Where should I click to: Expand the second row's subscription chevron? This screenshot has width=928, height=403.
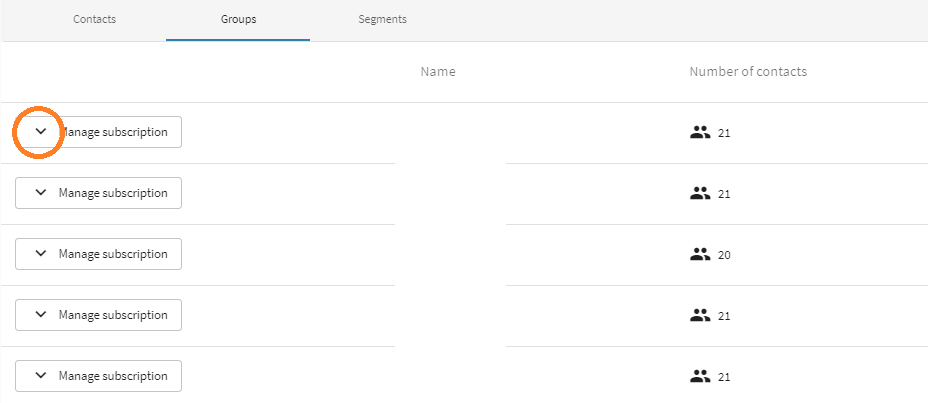(x=40, y=193)
